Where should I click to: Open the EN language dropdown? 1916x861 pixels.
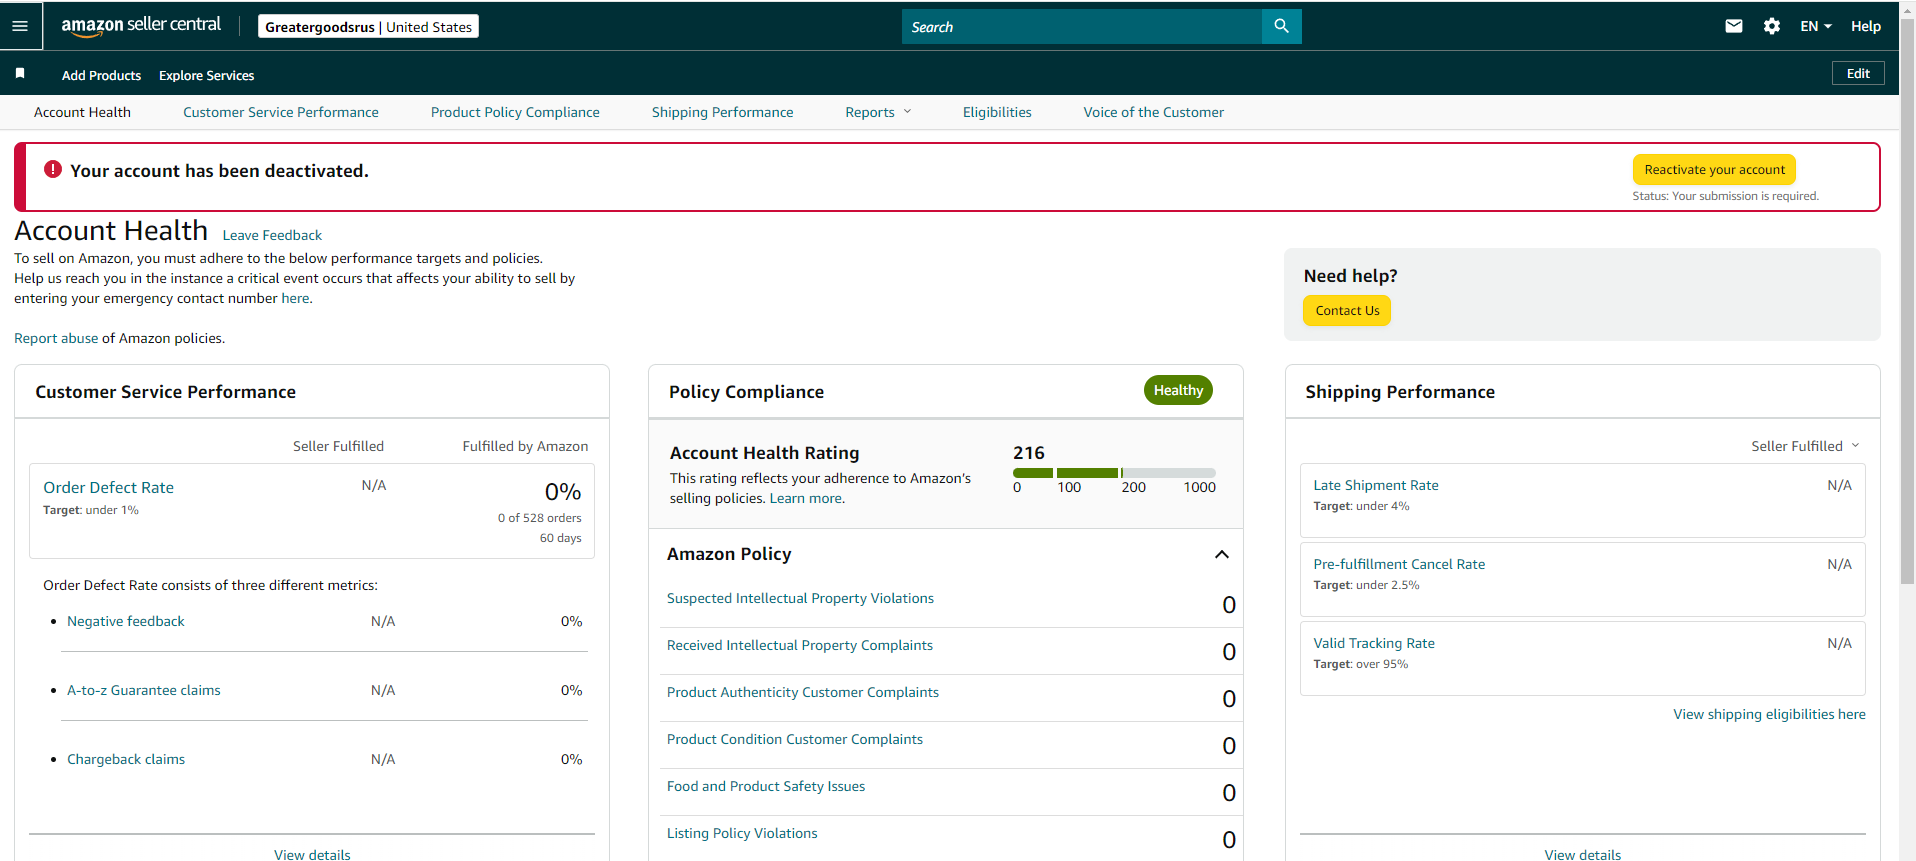point(1816,26)
